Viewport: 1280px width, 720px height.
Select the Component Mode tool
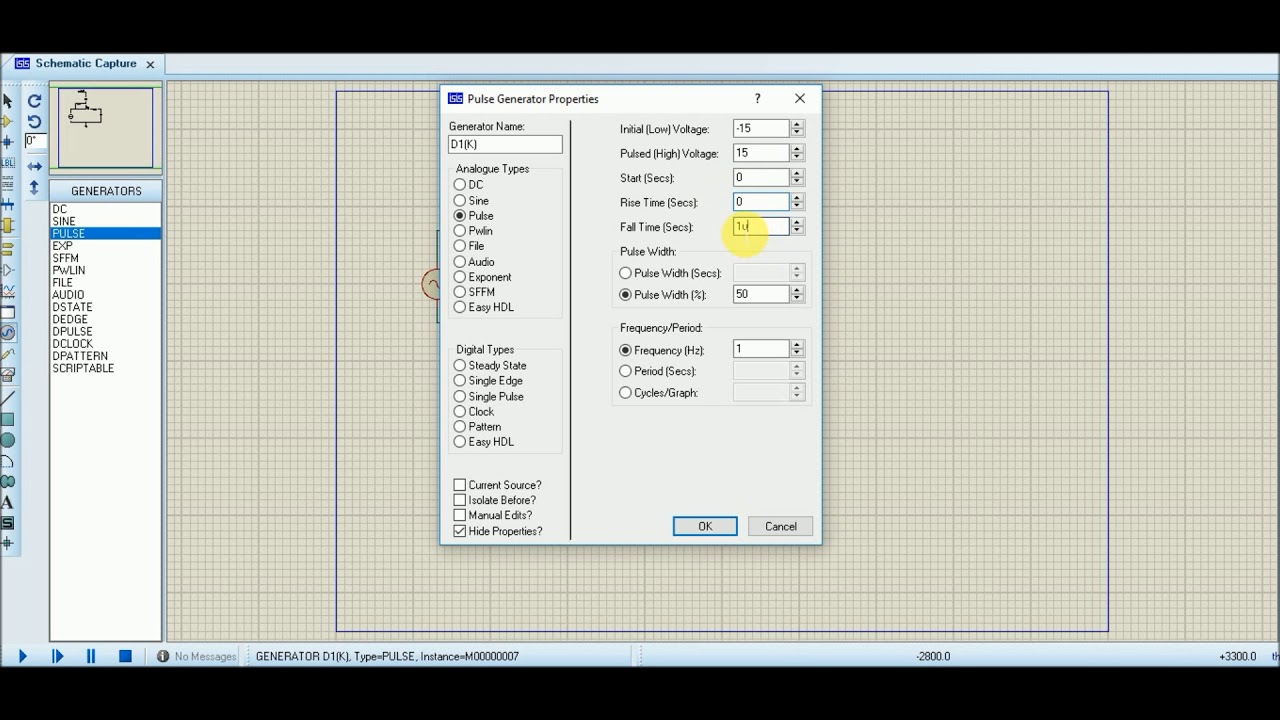point(8,121)
